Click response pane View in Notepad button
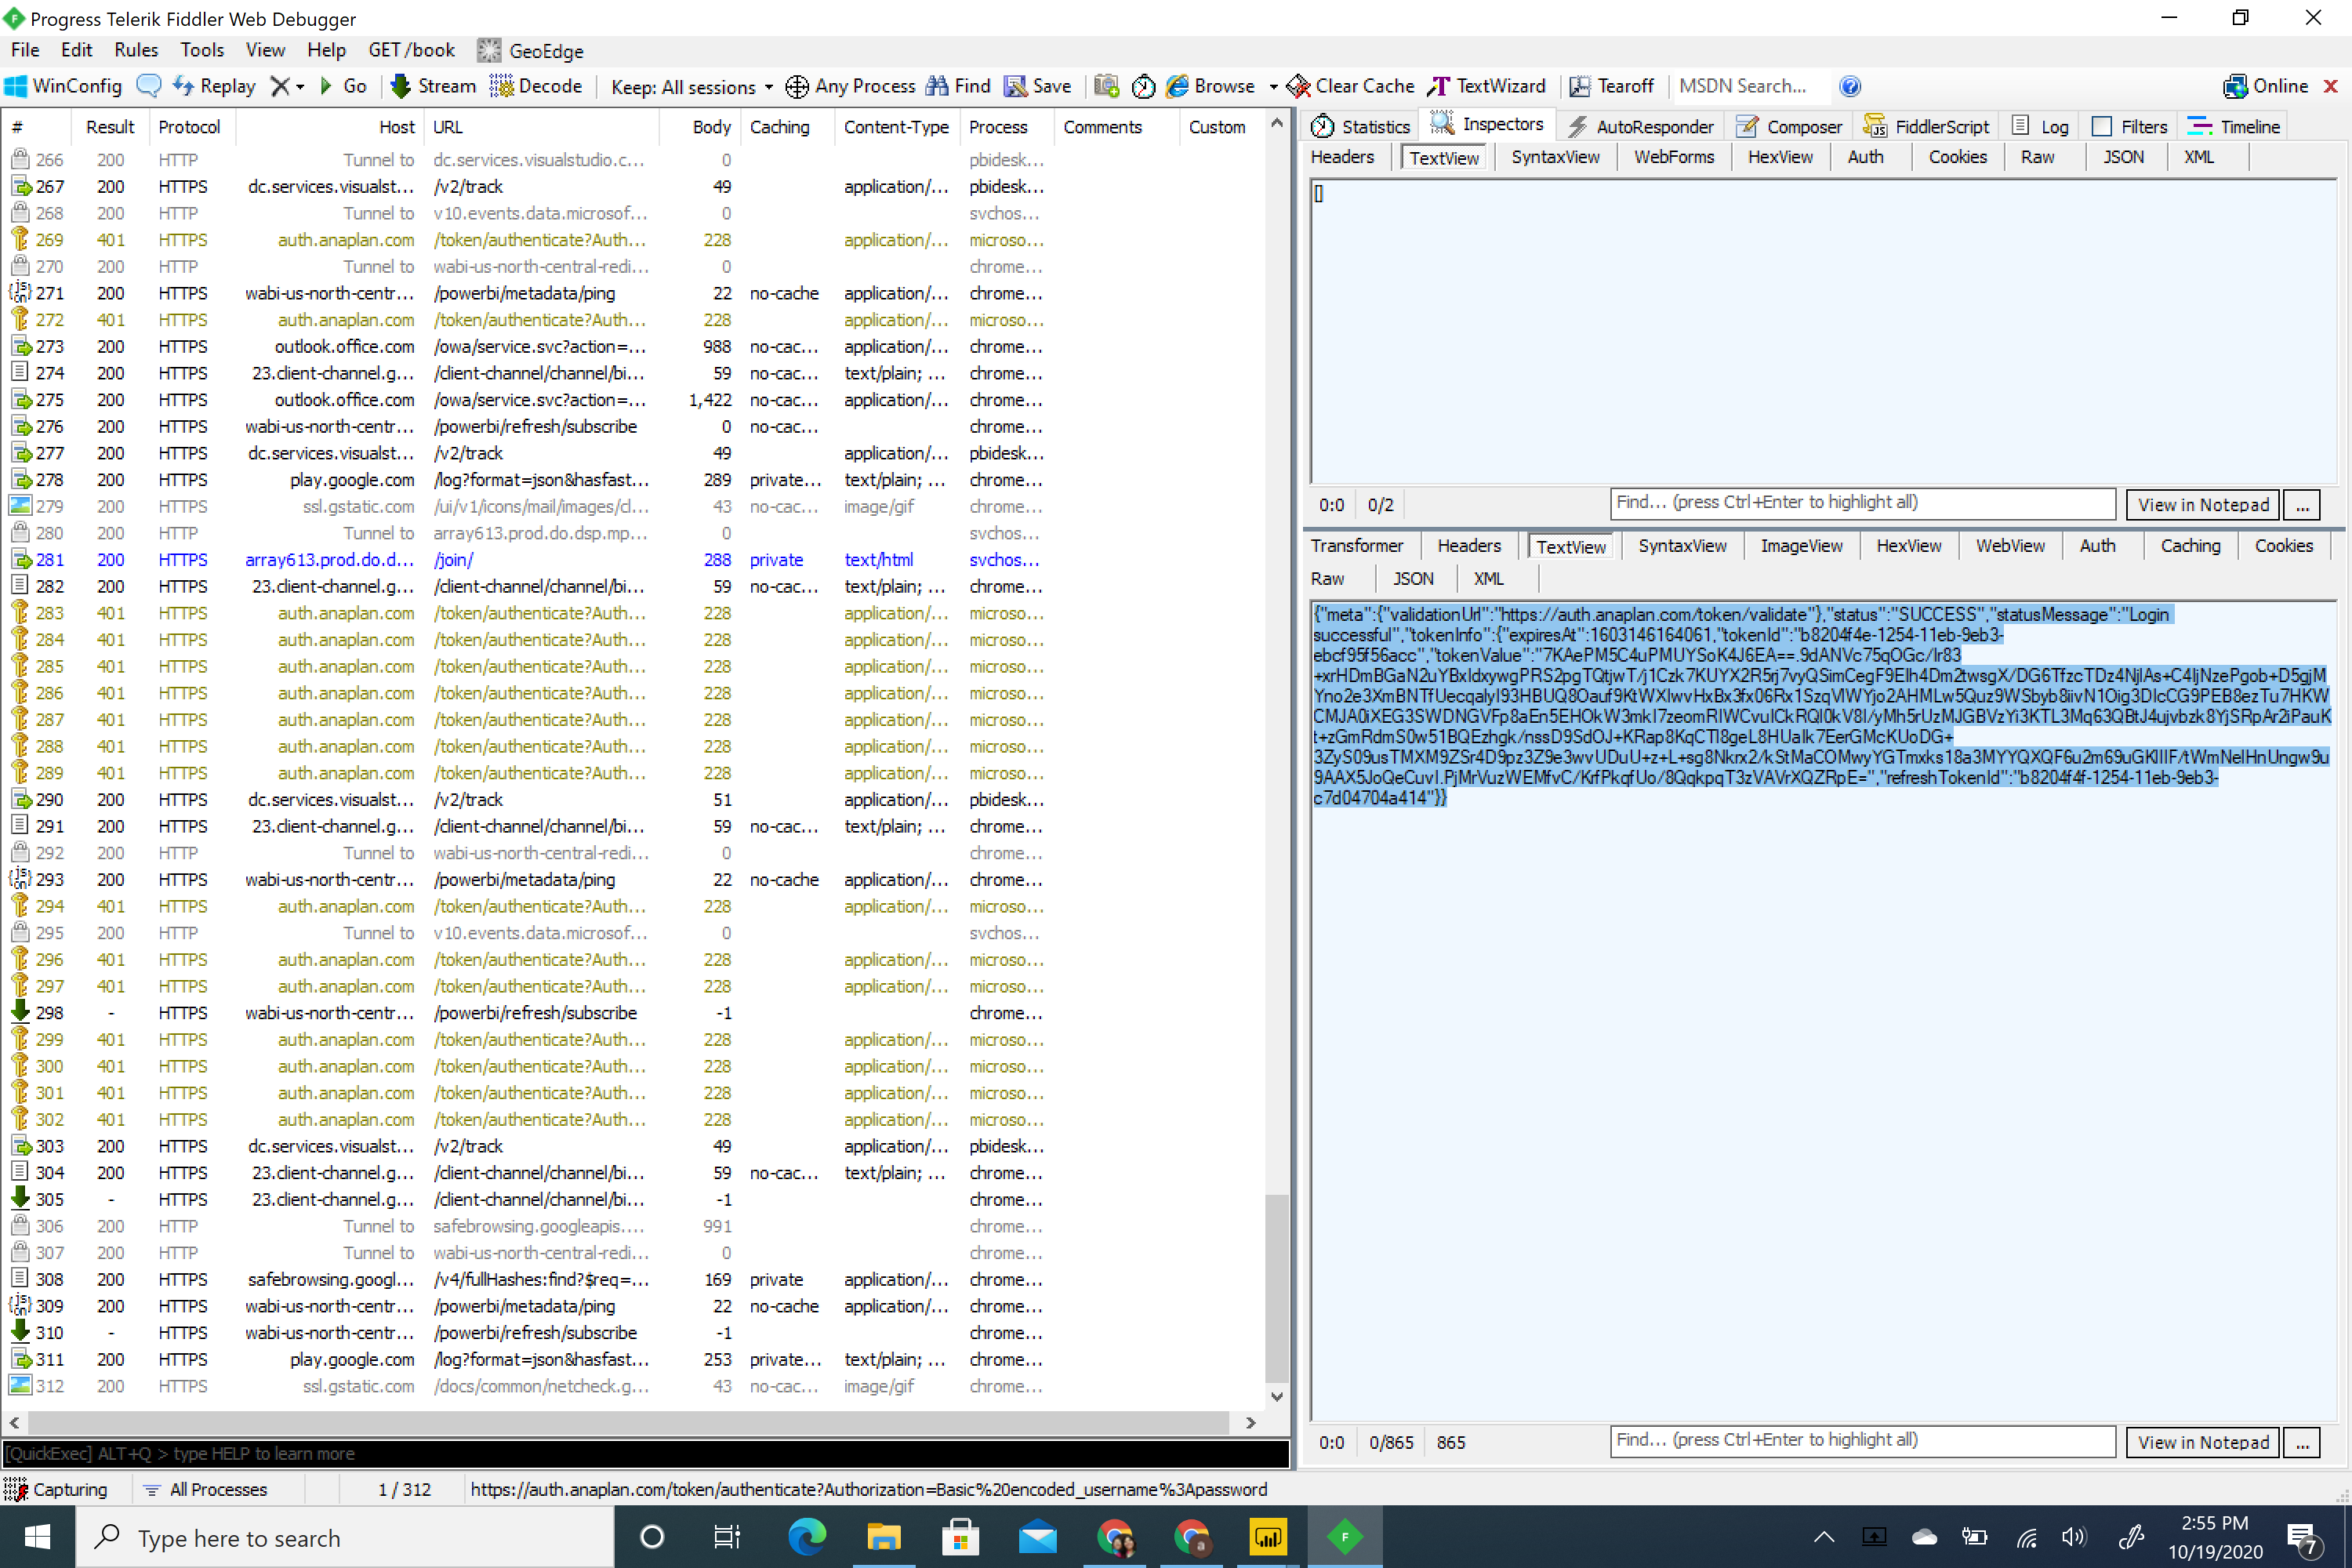The height and width of the screenshot is (1568, 2352). coord(2203,1442)
